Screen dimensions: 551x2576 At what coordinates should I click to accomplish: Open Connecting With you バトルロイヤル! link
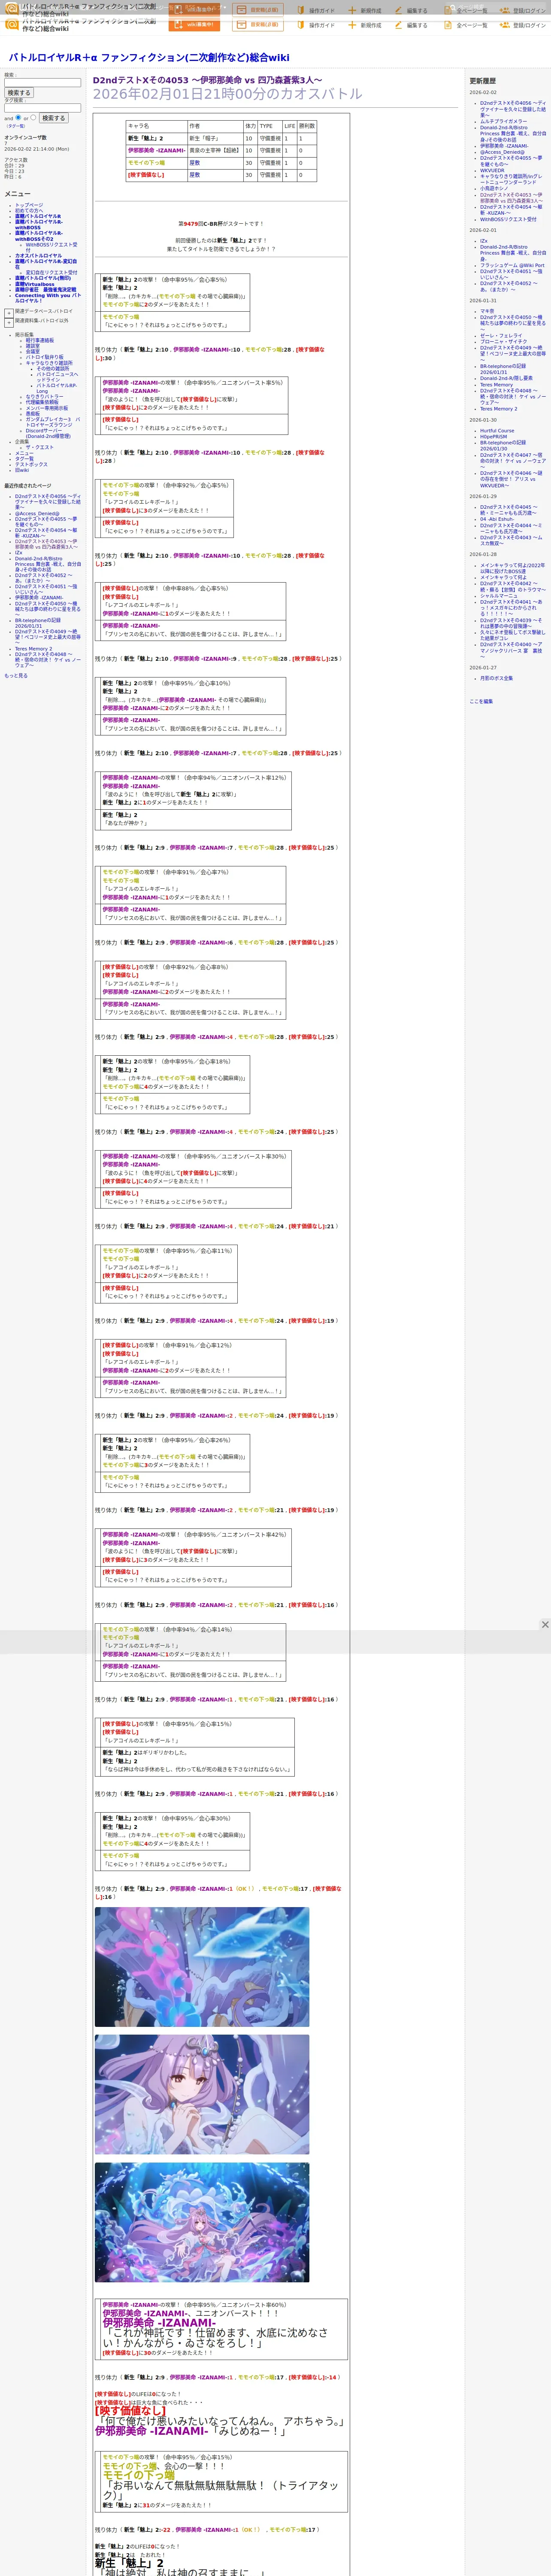tap(48, 298)
